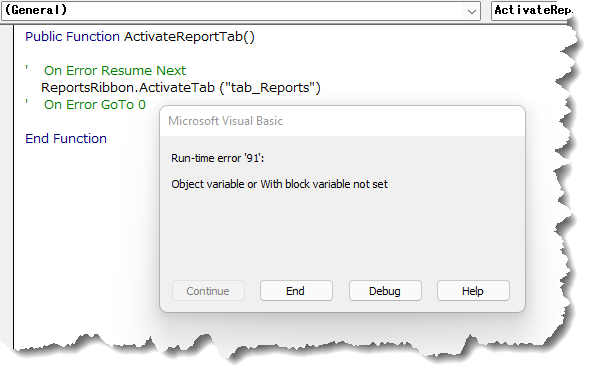Click the Public keyword in function declaration
The image size is (602, 379).
tap(43, 37)
